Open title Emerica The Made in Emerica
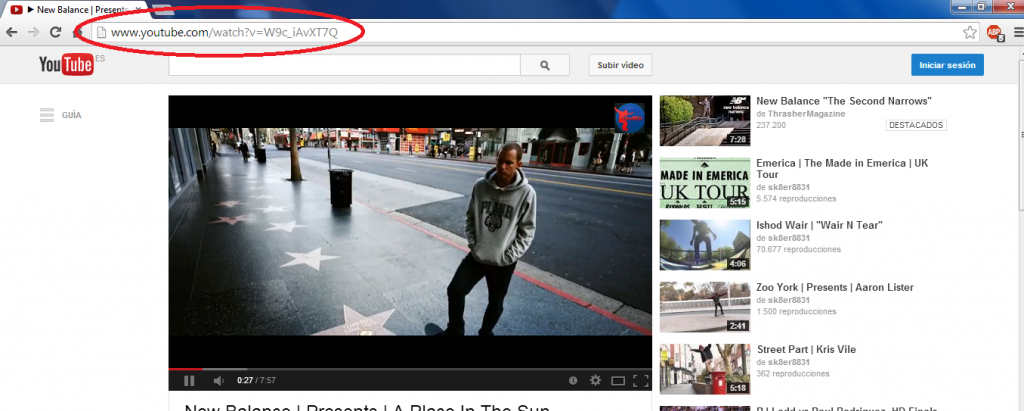 pyautogui.click(x=842, y=169)
